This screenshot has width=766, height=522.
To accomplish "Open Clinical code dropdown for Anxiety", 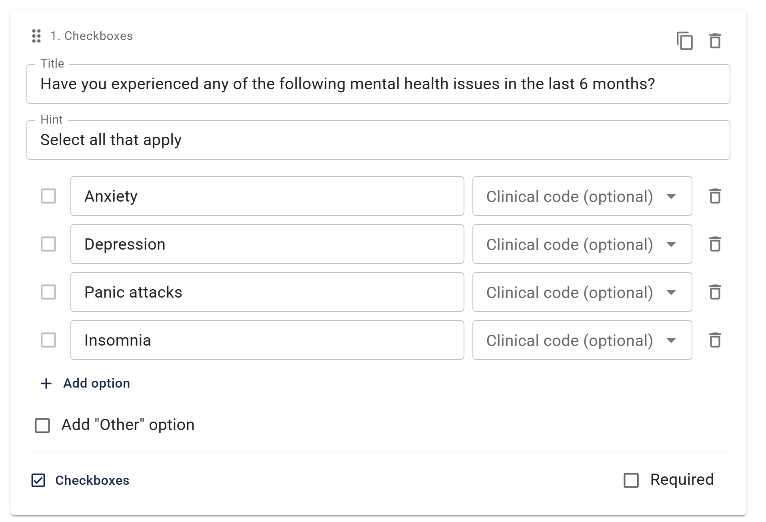I will [x=581, y=196].
